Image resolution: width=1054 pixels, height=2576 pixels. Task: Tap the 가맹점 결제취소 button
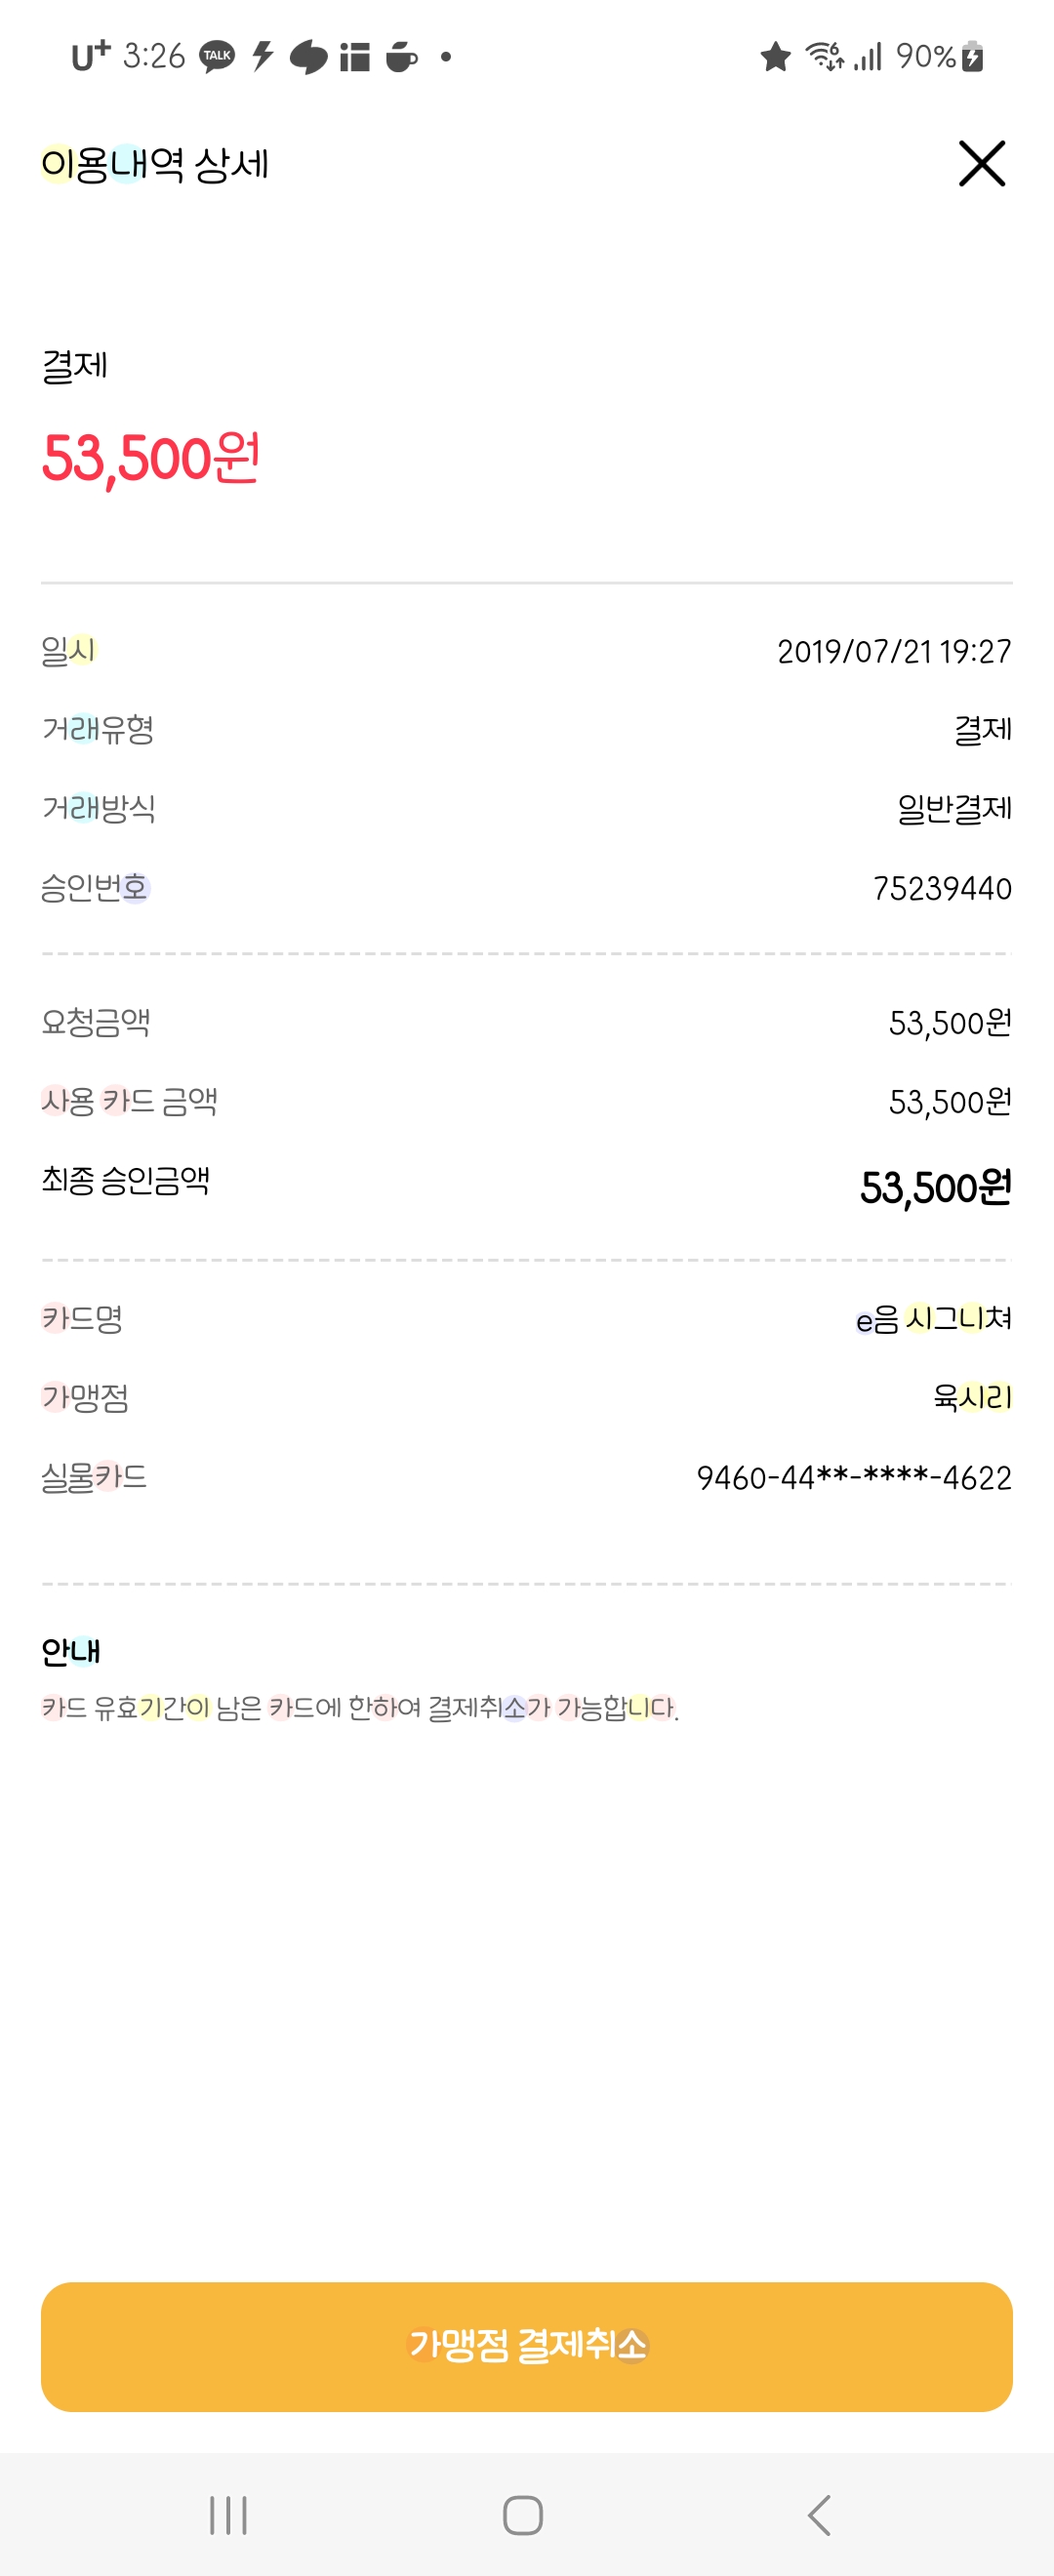tap(527, 2345)
